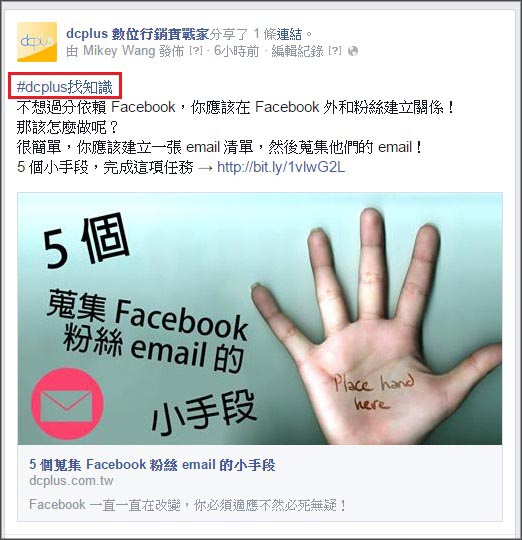Click the link description starting Facebook 一直一直在改變
Viewport: 522px width, 540px height.
click(188, 505)
